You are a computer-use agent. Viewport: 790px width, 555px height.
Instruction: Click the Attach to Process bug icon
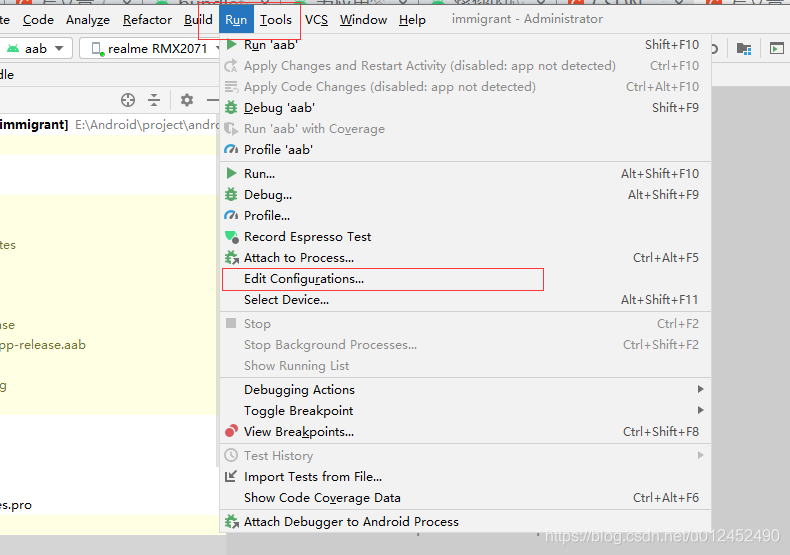click(231, 258)
